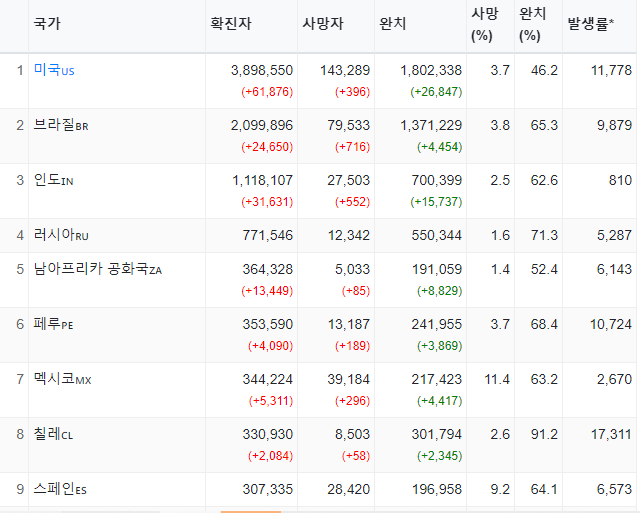Sort by the 국가 column header
Screen dimensions: 640x513
pos(47,23)
